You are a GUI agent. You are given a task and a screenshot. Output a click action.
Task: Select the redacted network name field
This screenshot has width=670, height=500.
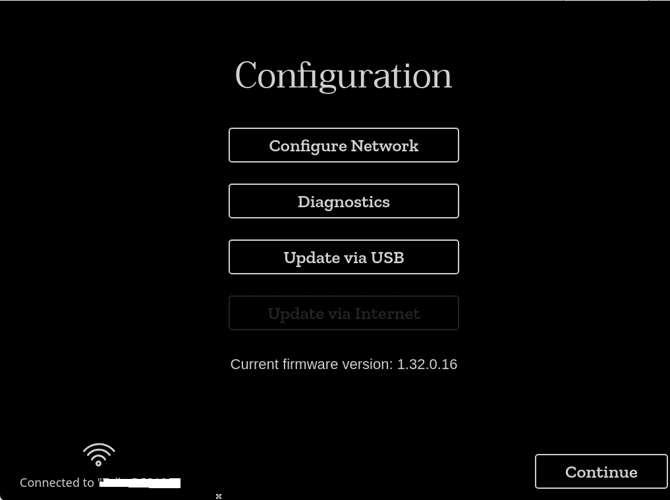pyautogui.click(x=140, y=483)
